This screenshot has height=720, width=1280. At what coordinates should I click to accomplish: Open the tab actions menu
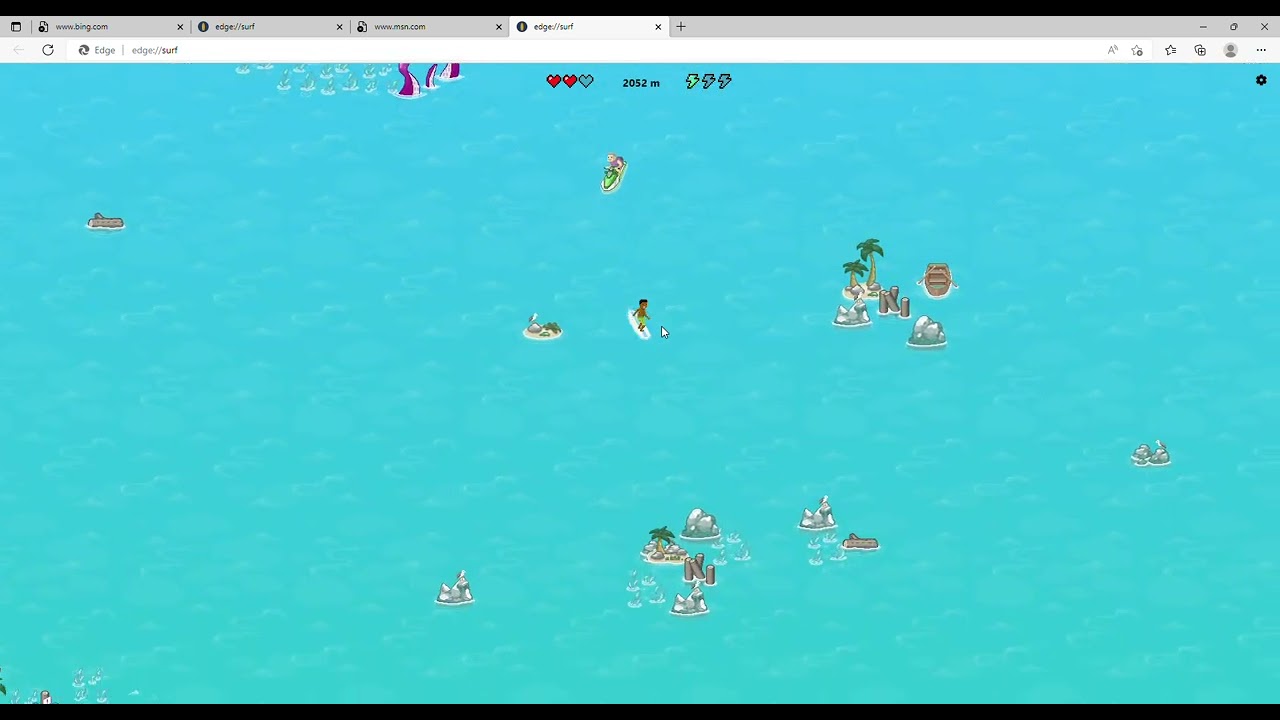click(x=15, y=27)
